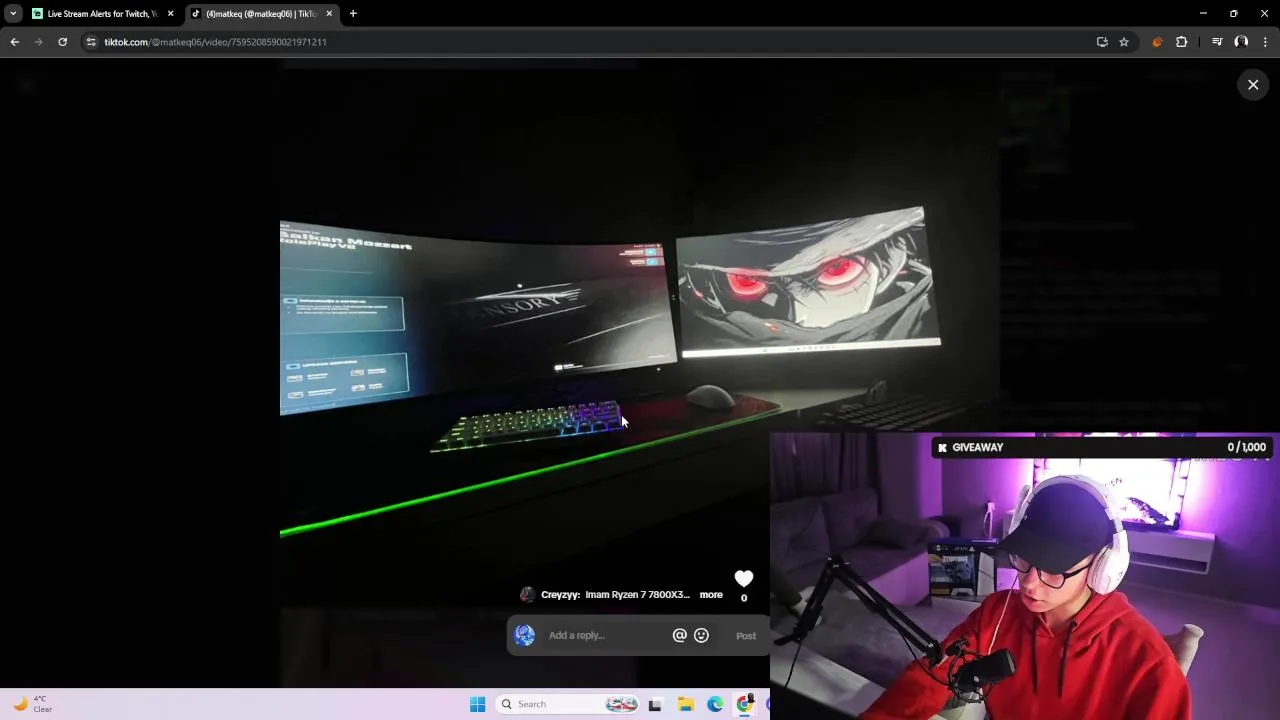Open the tab search dropdown arrow
This screenshot has height=720, width=1280.
pos(13,14)
